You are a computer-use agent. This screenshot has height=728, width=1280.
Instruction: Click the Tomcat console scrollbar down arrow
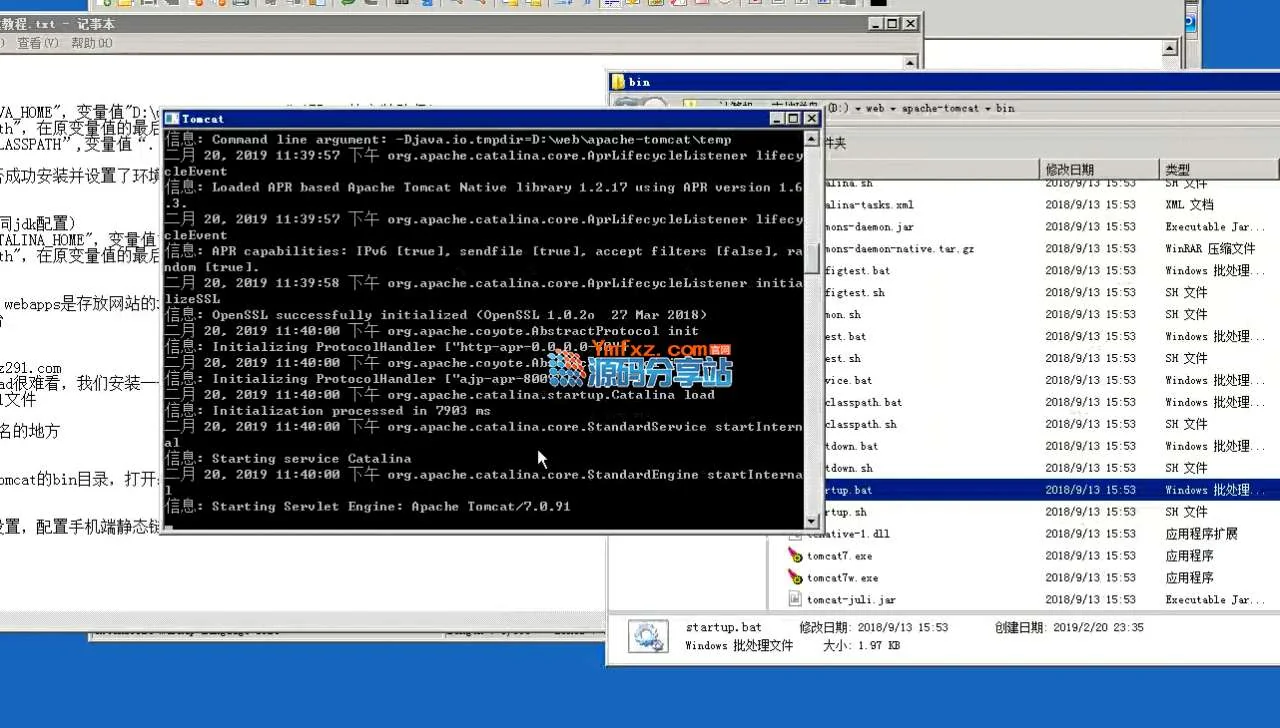(x=811, y=519)
